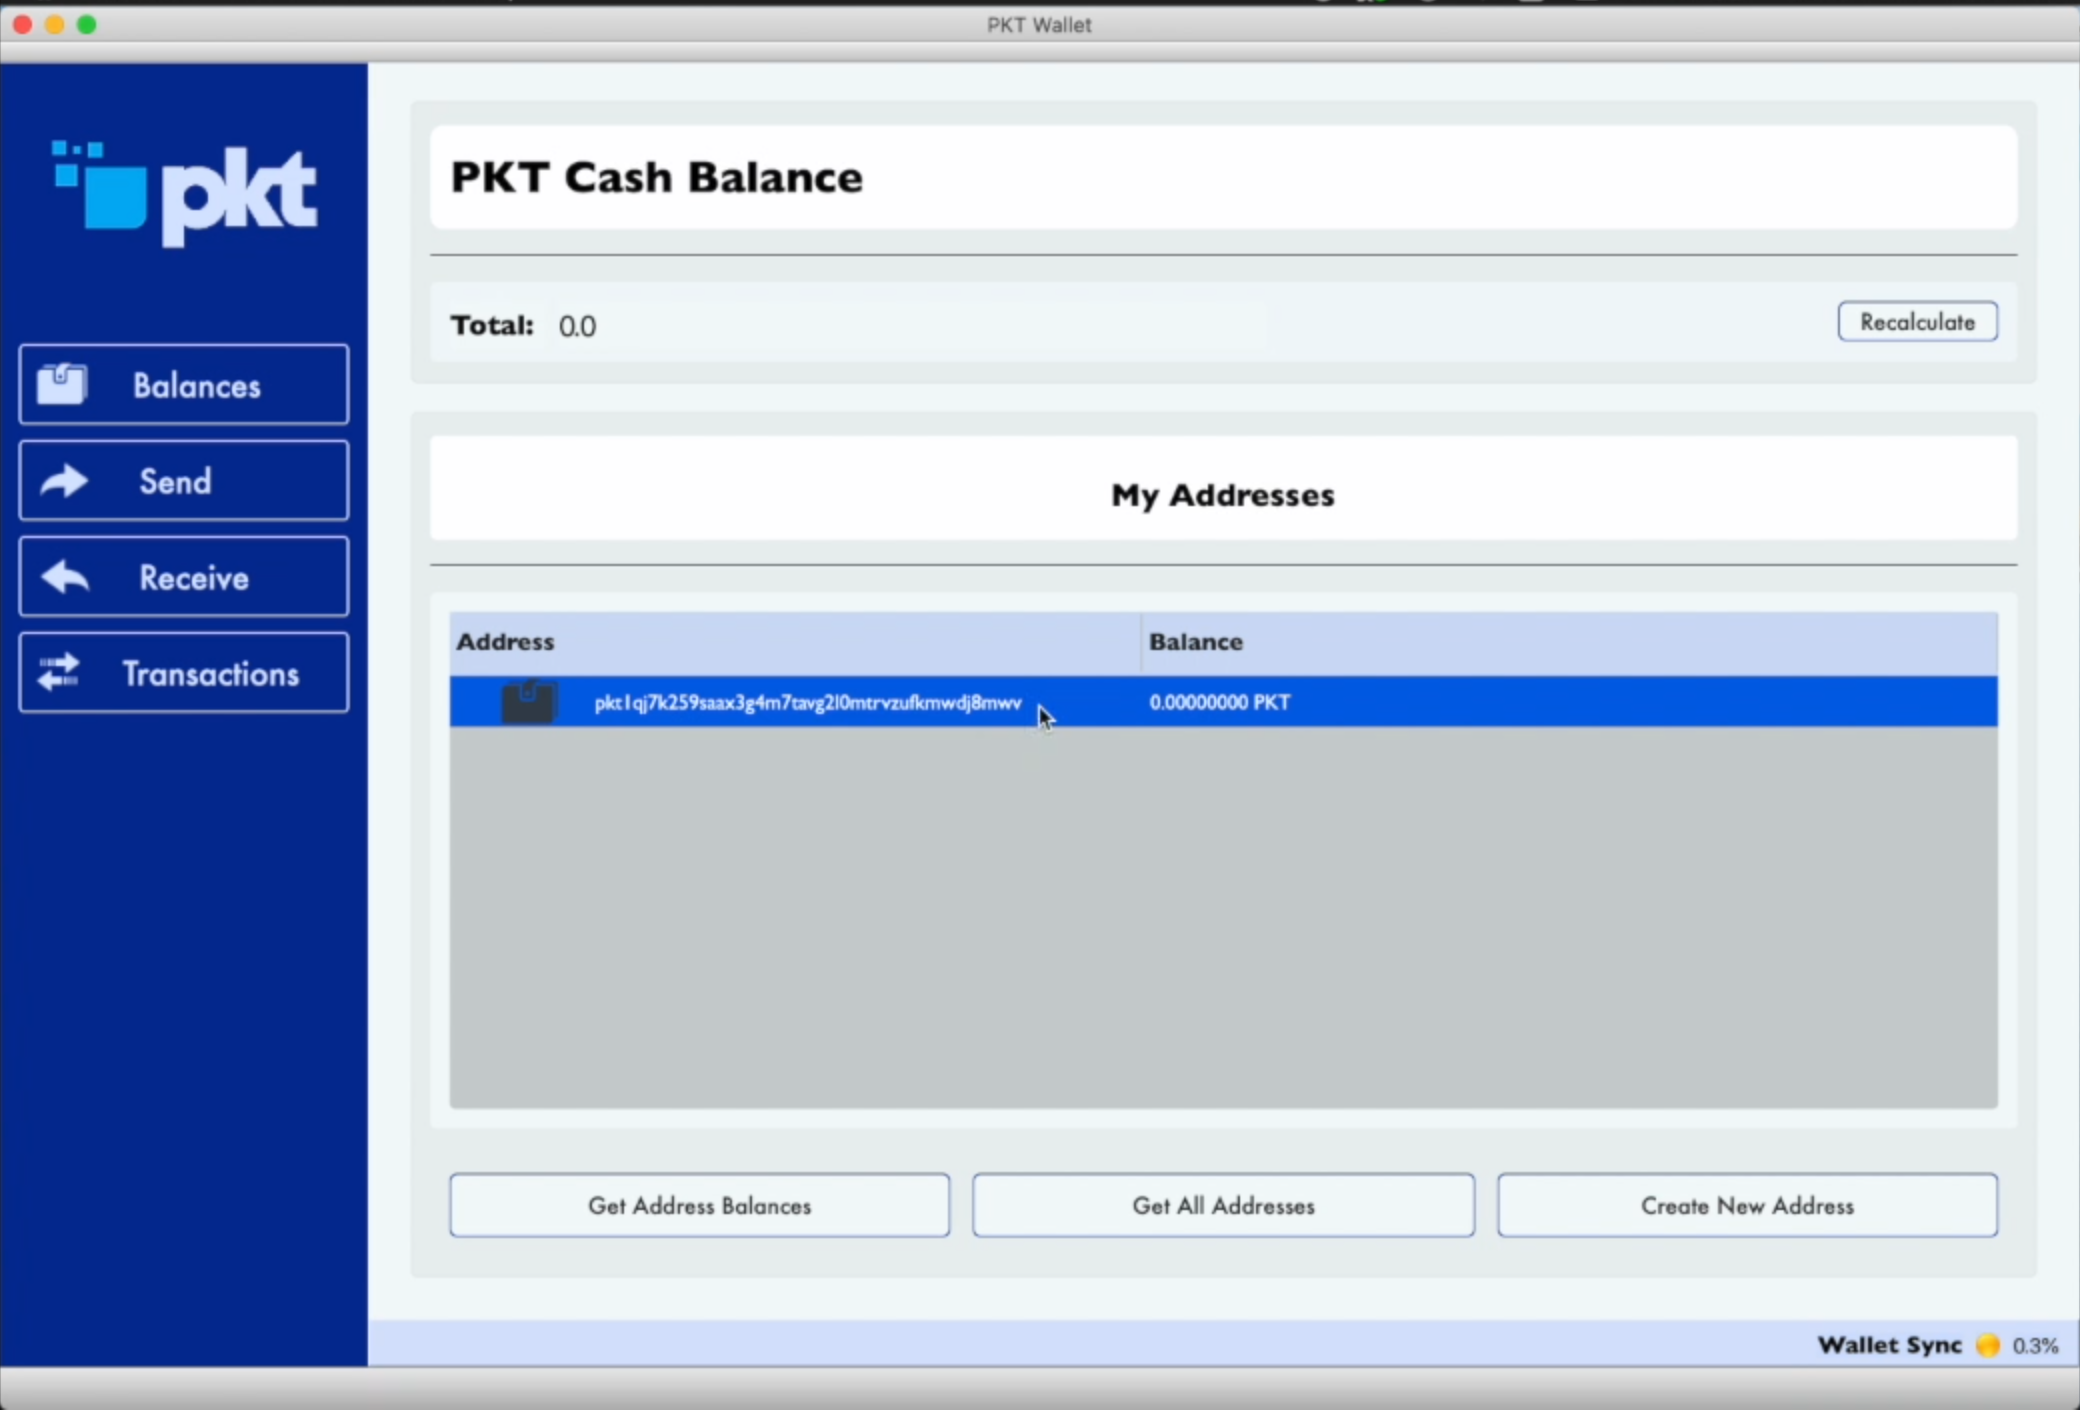Screen dimensions: 2080x1410
Task: Select the Balances wallet icon
Action: pyautogui.click(x=60, y=384)
